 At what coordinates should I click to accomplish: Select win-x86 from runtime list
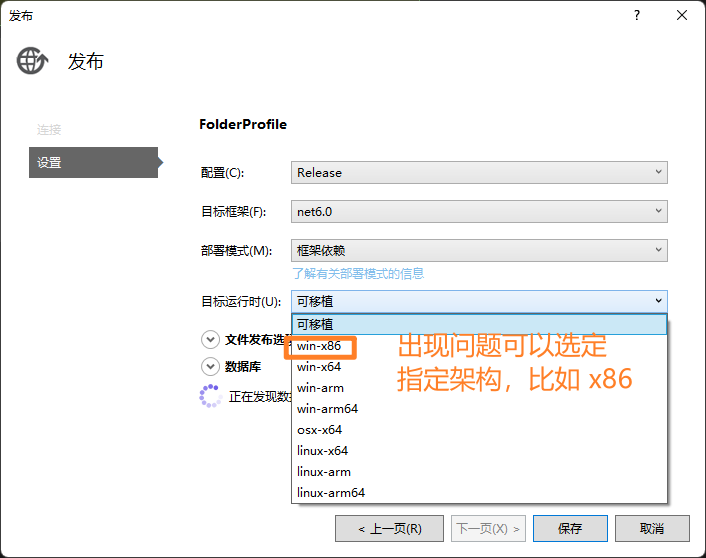point(319,346)
